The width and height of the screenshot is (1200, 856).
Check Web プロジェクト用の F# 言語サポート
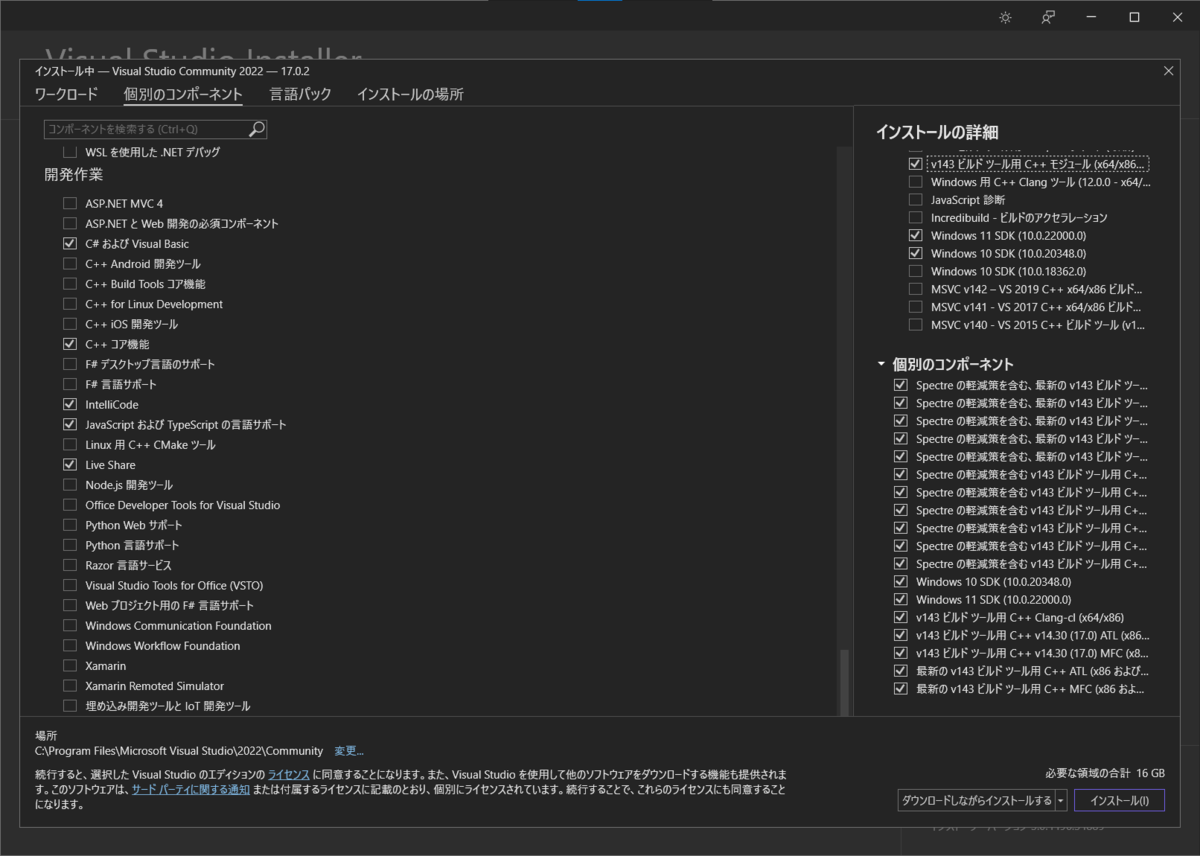click(x=70, y=605)
